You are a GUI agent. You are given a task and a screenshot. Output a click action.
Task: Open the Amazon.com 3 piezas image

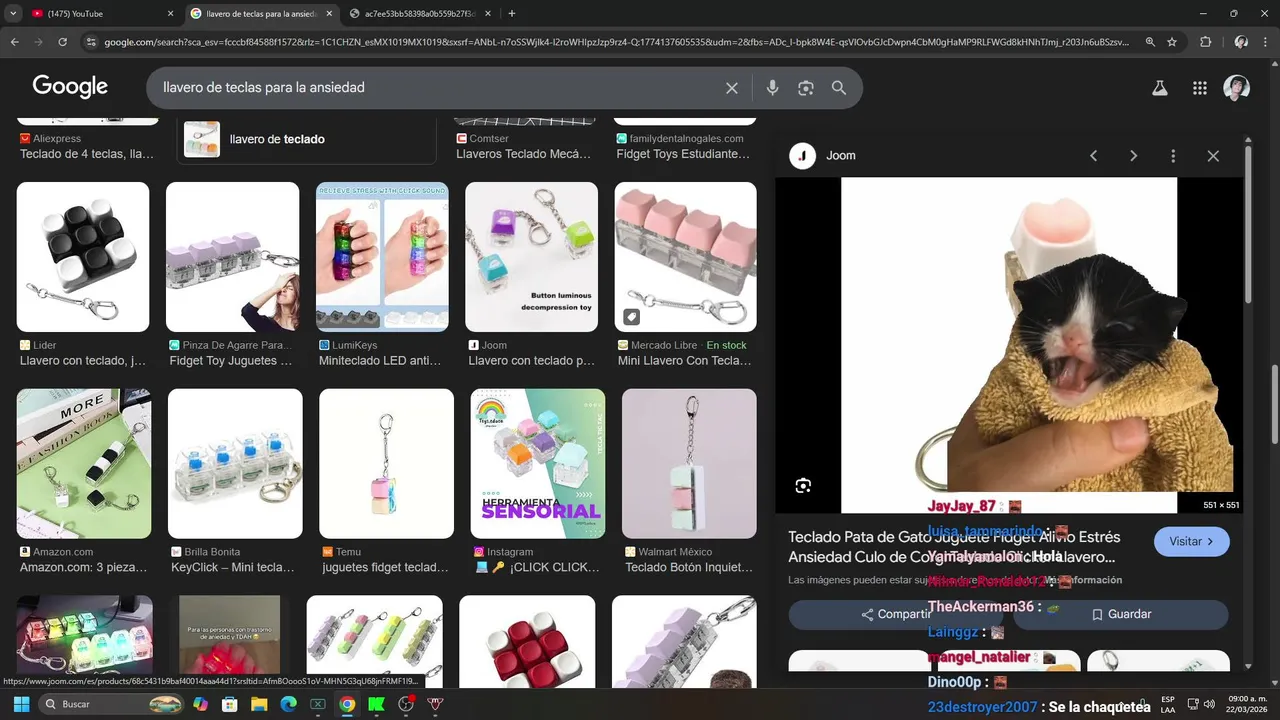click(x=84, y=464)
